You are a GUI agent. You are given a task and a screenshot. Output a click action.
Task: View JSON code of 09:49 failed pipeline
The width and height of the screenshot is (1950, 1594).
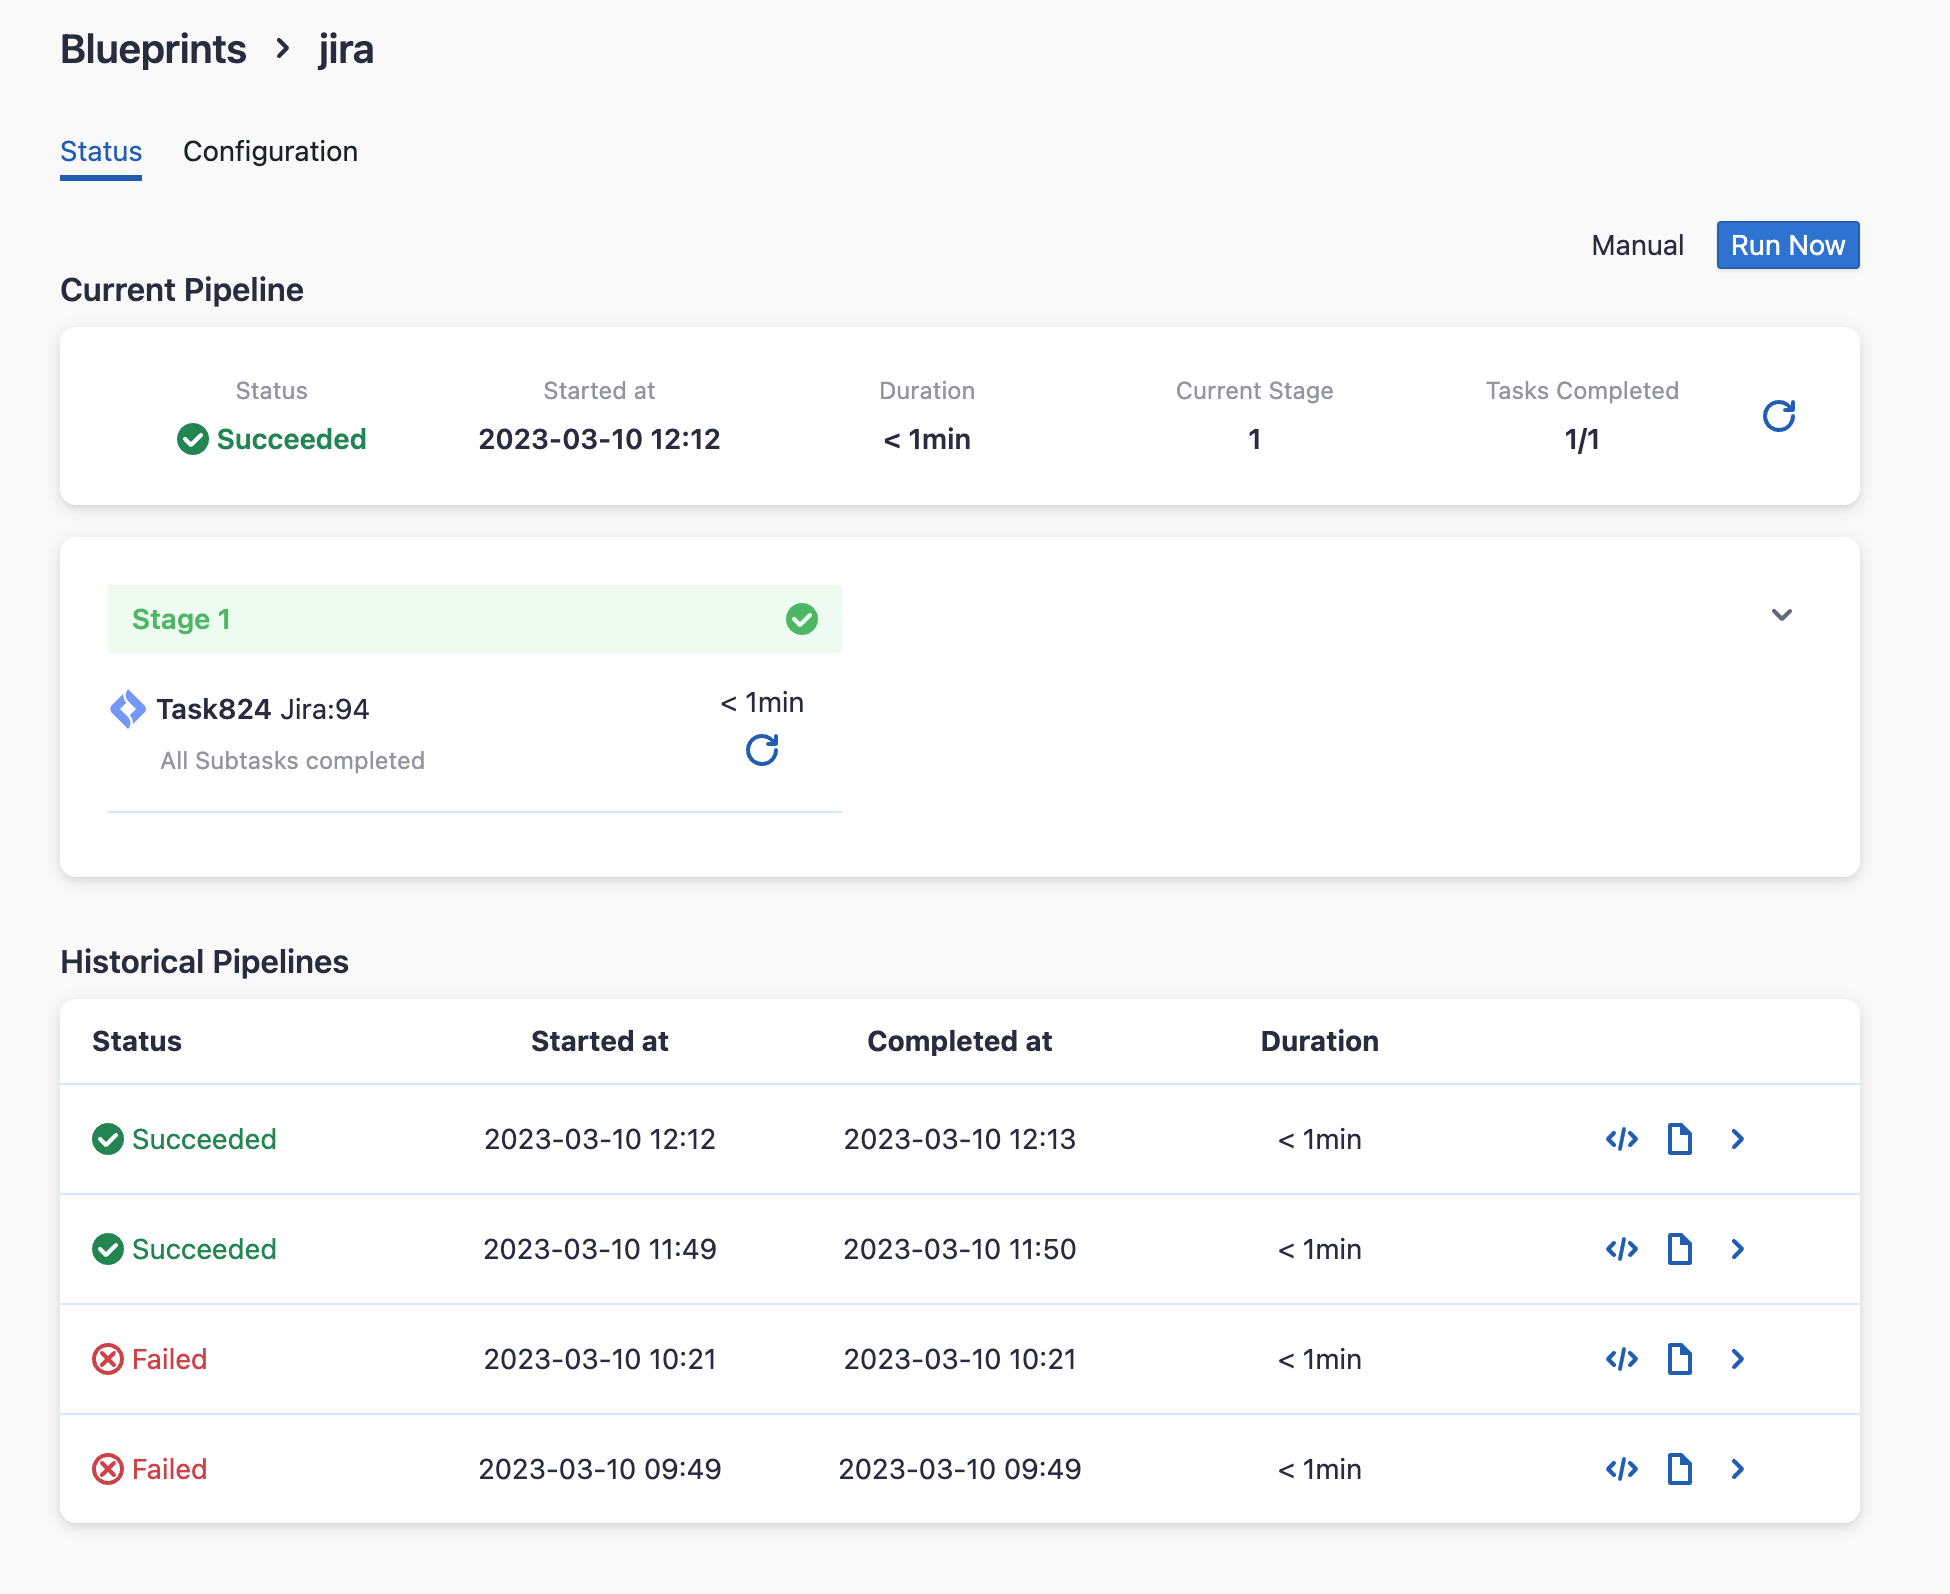1621,1469
